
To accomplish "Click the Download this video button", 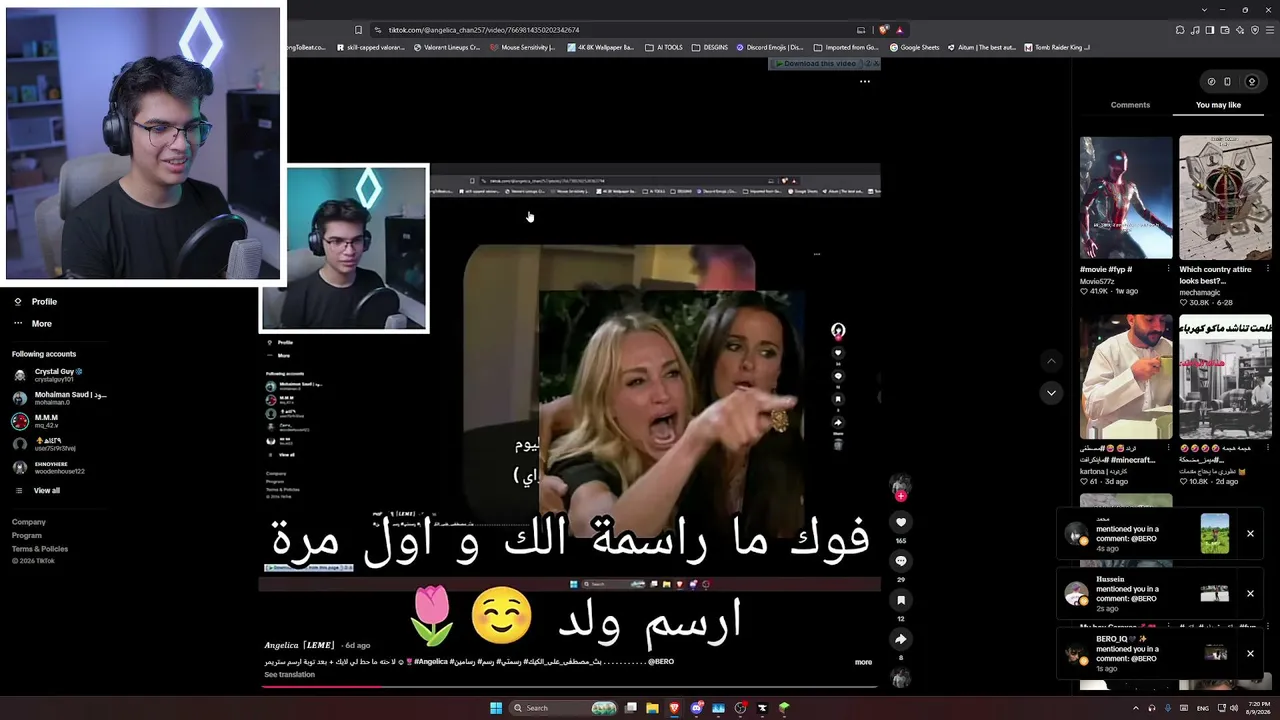I will [819, 64].
